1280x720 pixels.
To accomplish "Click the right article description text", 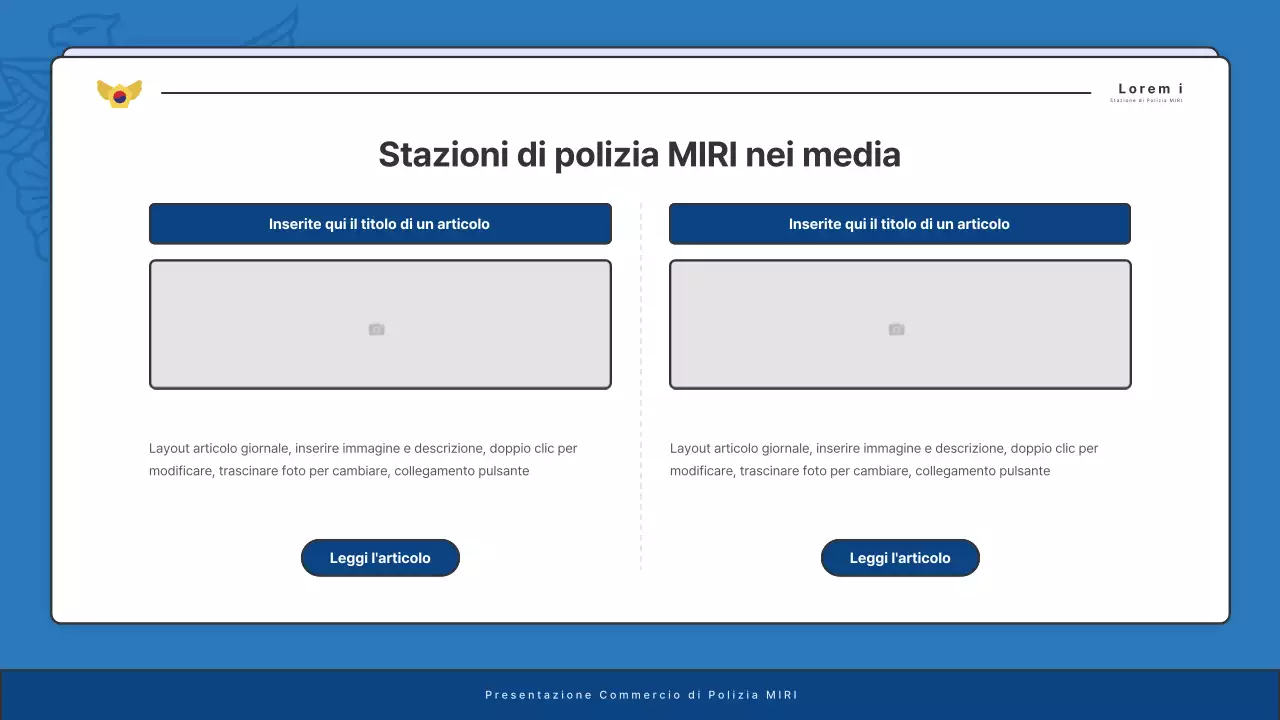I will tap(883, 459).
